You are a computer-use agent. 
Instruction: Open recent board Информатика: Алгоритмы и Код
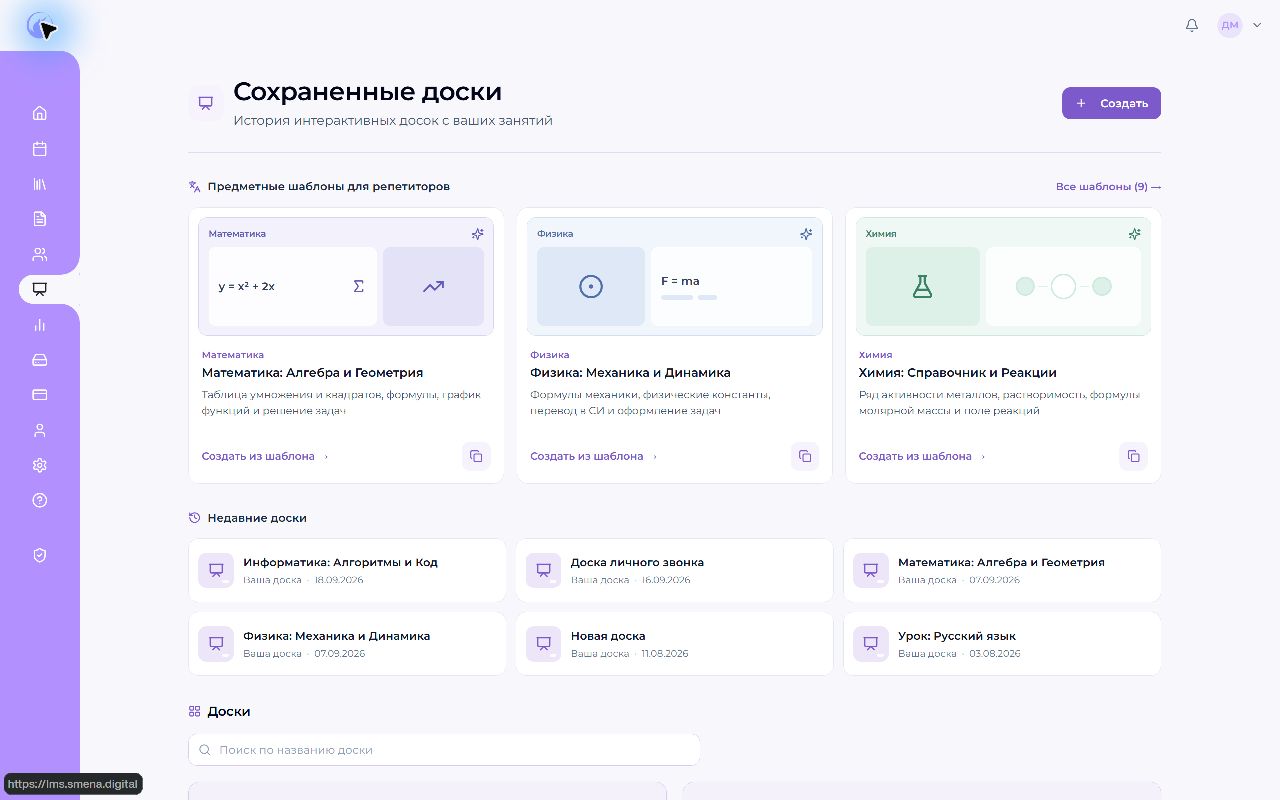[347, 570]
